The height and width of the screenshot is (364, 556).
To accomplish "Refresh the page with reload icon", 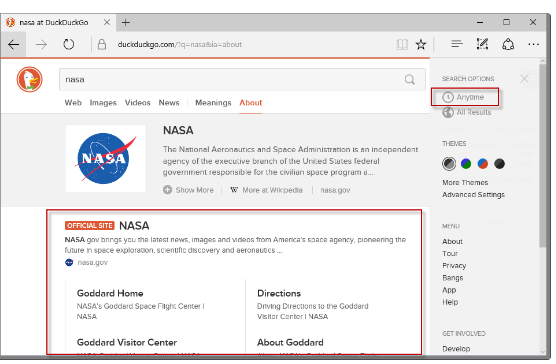I will [68, 45].
